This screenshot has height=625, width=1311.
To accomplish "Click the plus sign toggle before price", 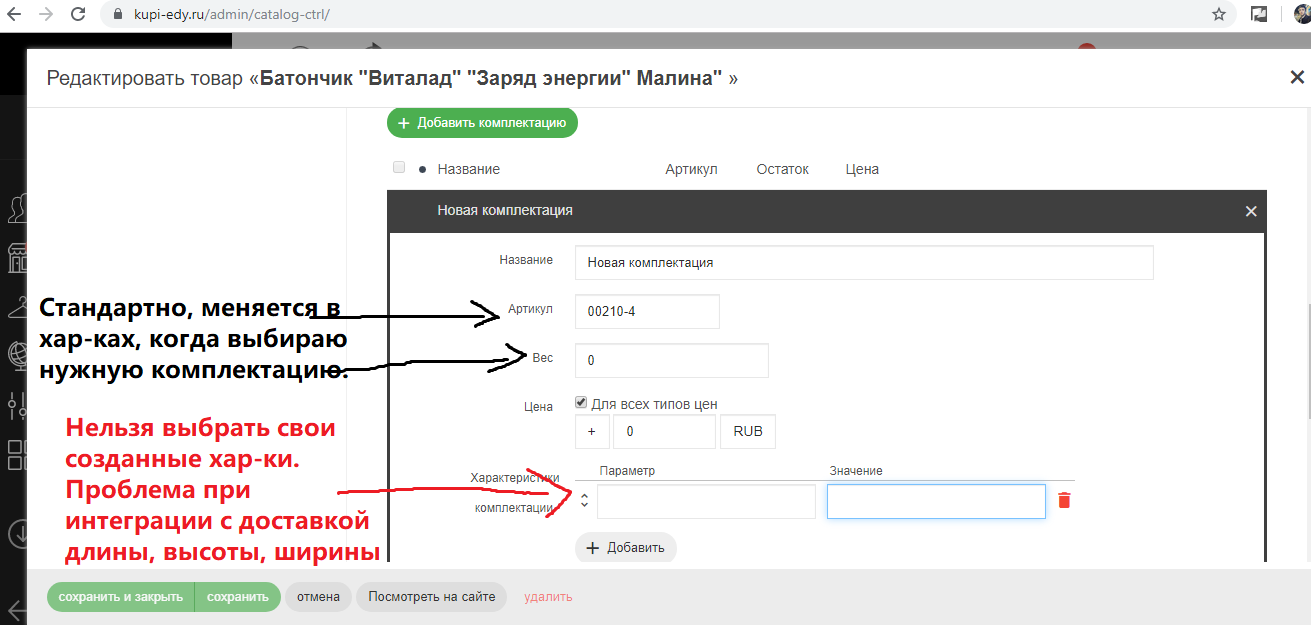I will click(591, 432).
